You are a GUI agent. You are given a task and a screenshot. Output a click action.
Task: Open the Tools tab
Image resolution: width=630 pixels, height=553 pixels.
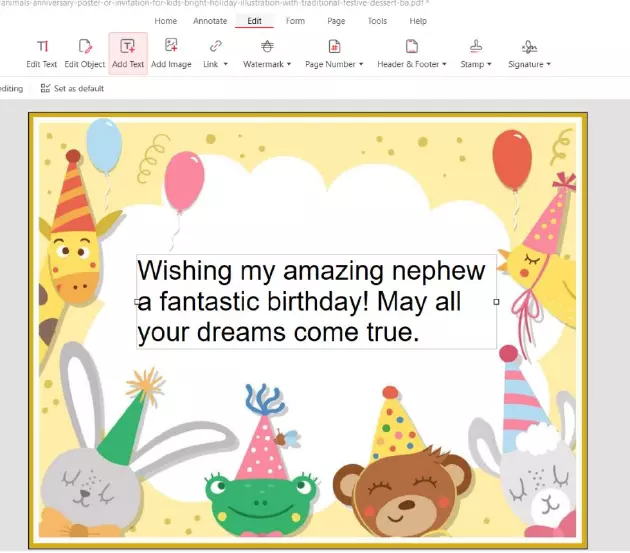(x=377, y=21)
